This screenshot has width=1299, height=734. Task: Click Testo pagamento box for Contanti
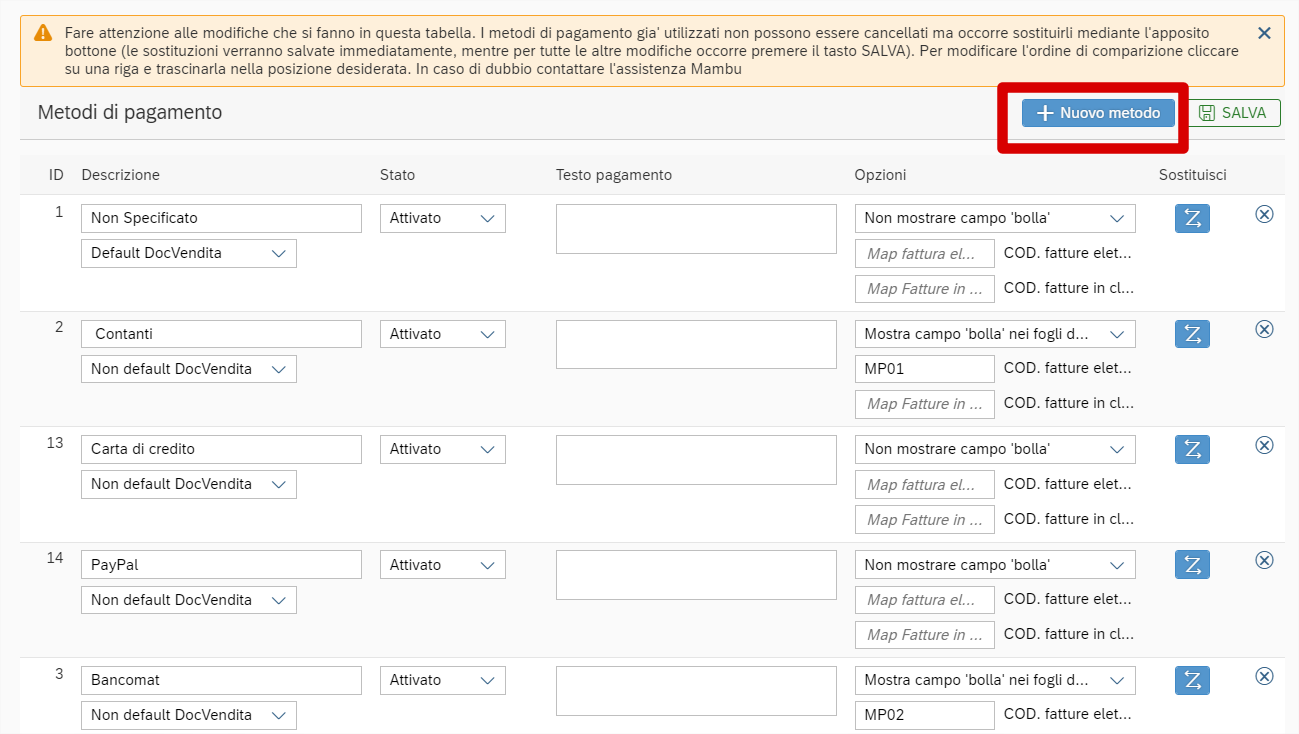(696, 344)
